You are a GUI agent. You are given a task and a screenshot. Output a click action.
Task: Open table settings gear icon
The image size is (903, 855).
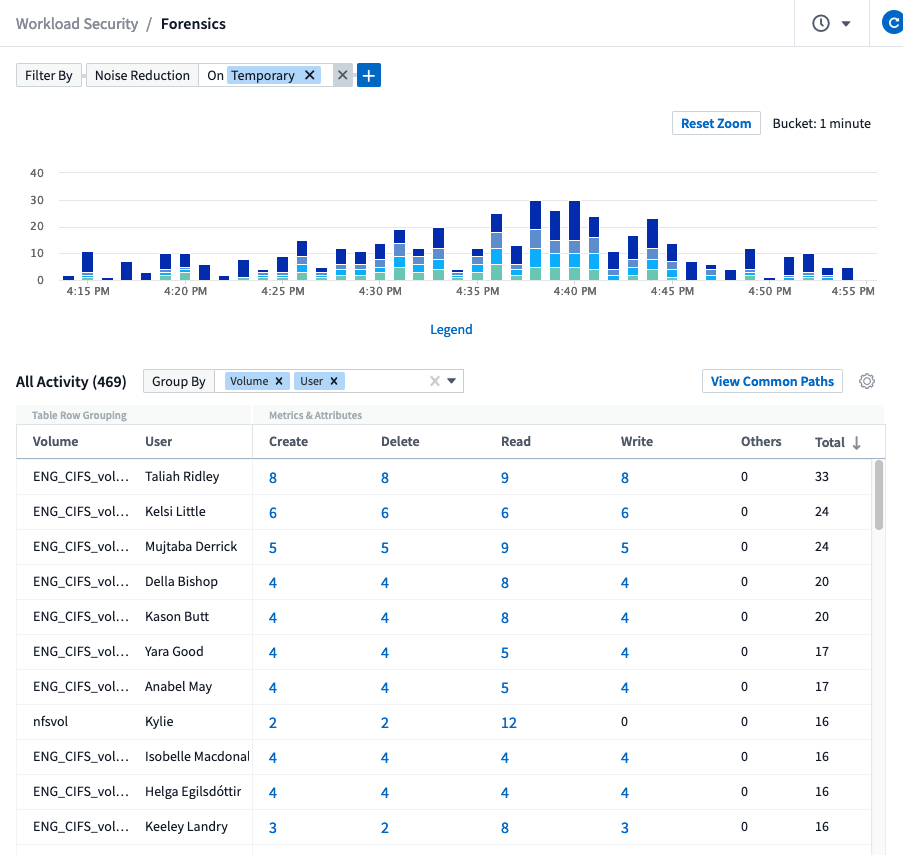[867, 381]
